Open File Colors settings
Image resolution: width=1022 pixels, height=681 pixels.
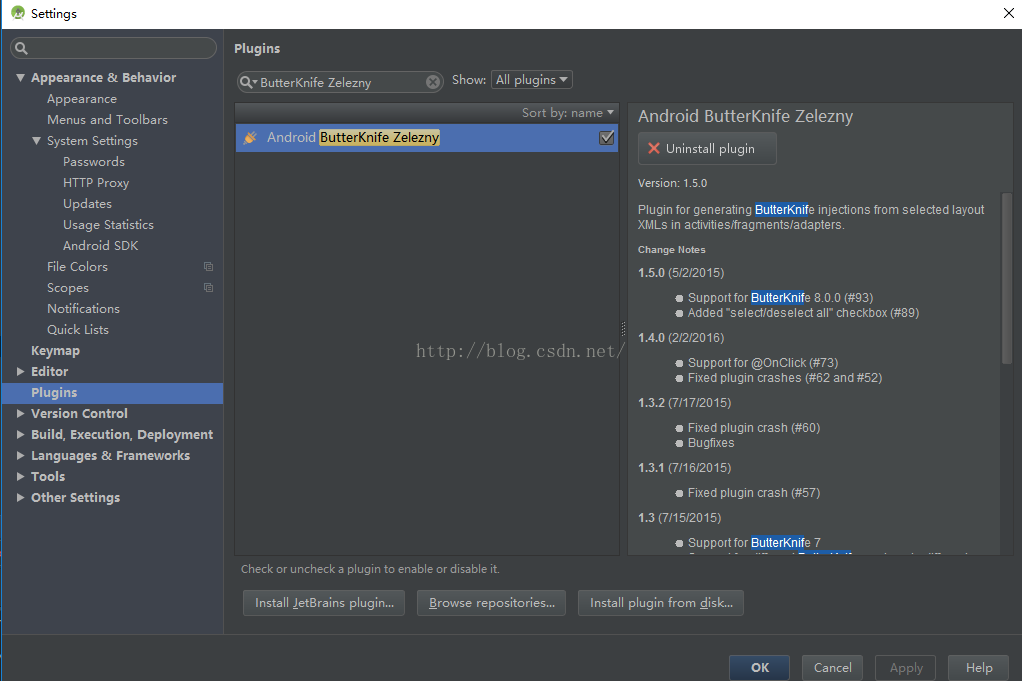coord(78,267)
